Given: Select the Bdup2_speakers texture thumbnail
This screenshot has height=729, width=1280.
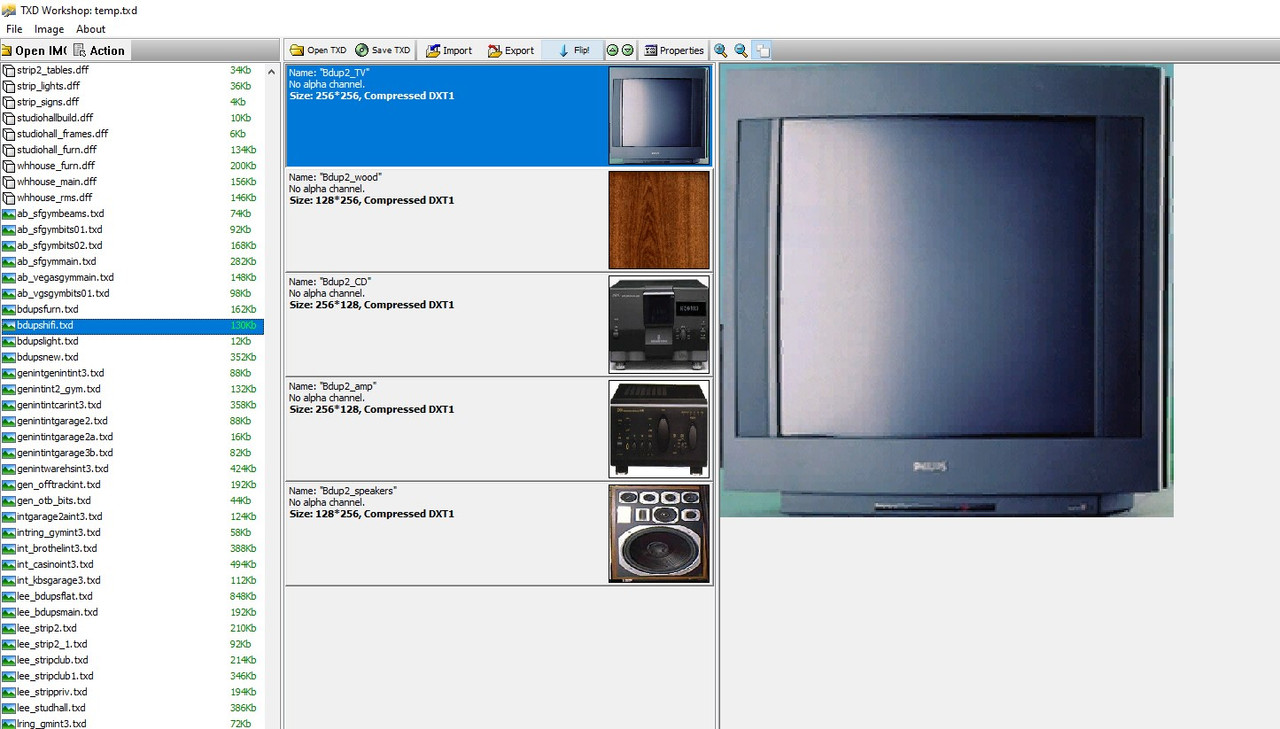Looking at the screenshot, I should [659, 533].
